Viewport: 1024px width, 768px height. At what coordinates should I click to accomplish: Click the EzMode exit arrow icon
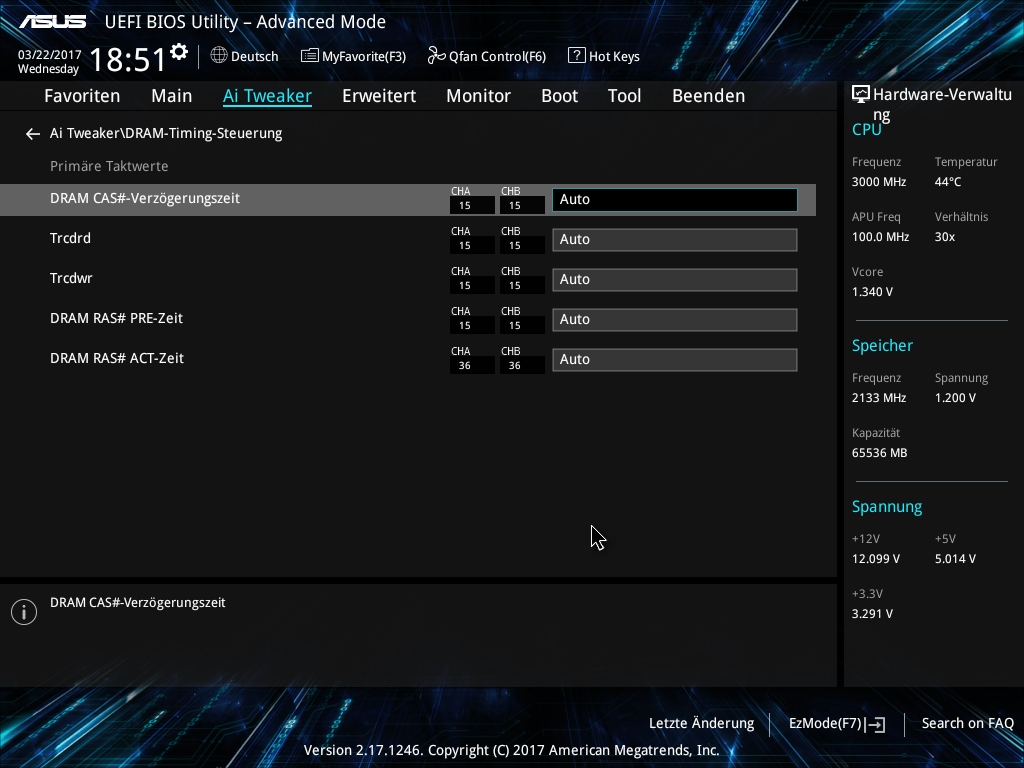877,724
